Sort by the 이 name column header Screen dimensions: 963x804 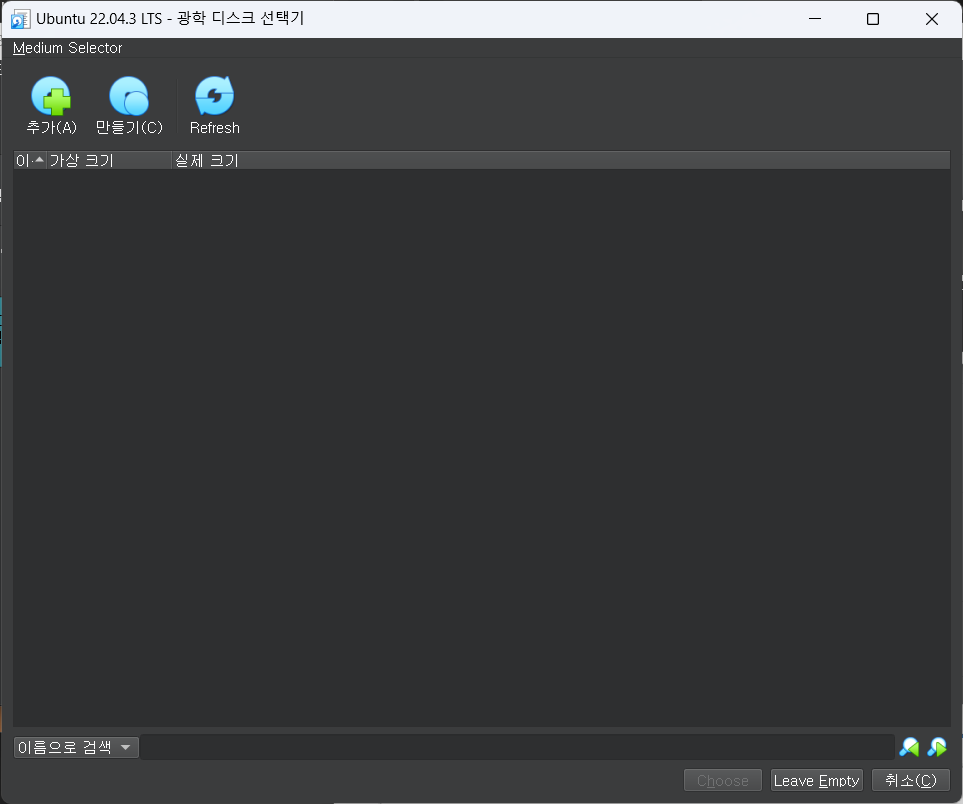pyautogui.click(x=30, y=160)
